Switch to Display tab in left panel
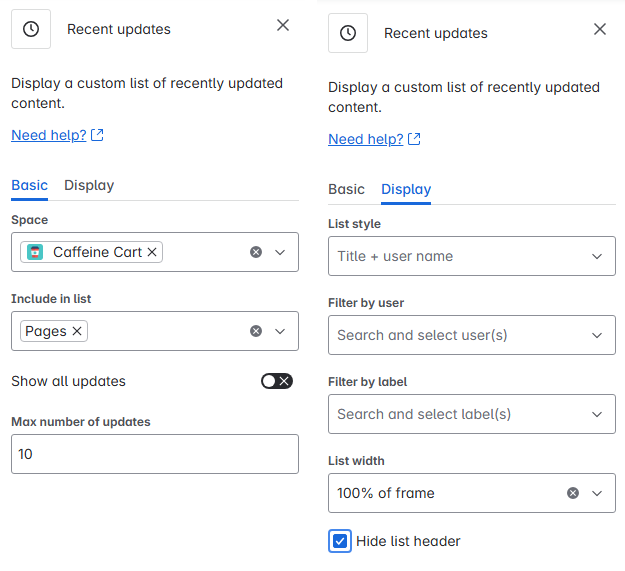 [89, 185]
